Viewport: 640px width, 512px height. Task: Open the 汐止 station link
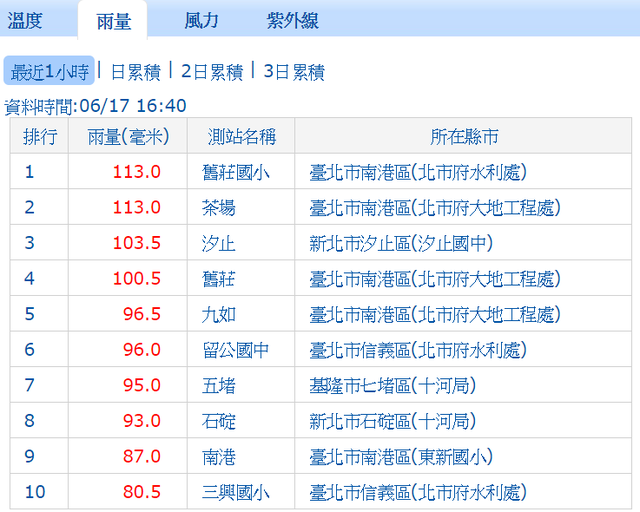219,243
